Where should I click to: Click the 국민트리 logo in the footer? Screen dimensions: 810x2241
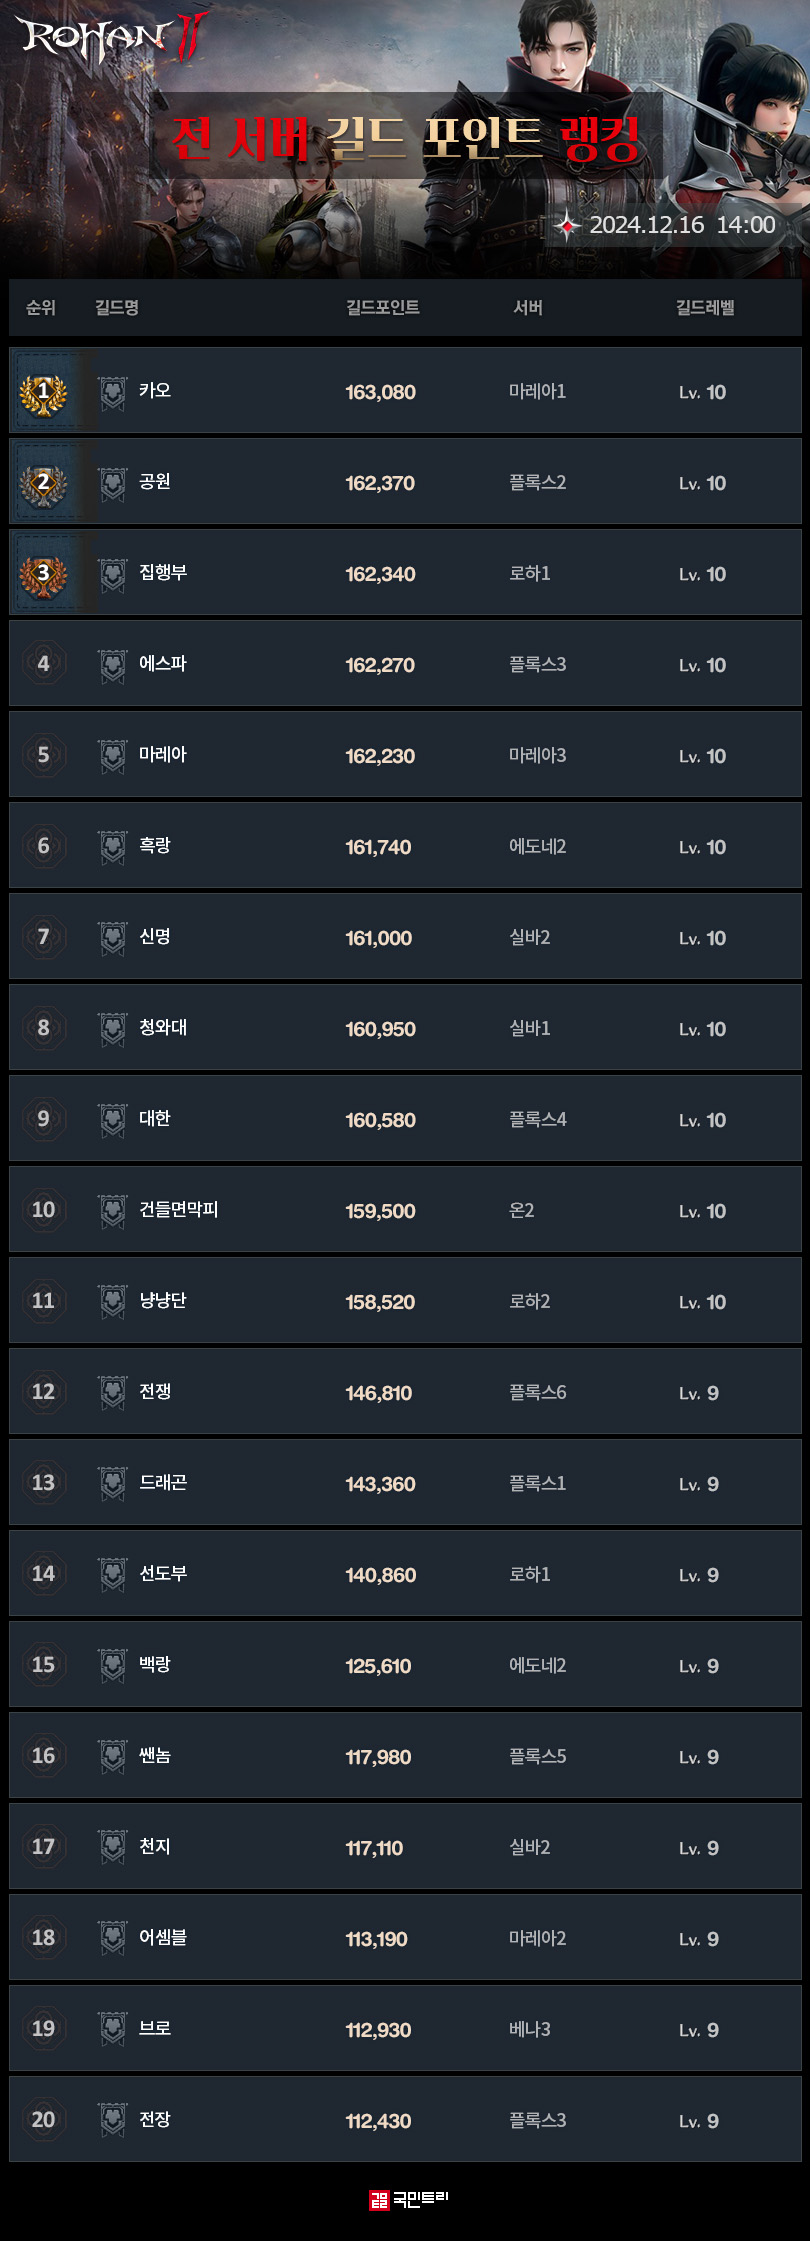point(408,2198)
